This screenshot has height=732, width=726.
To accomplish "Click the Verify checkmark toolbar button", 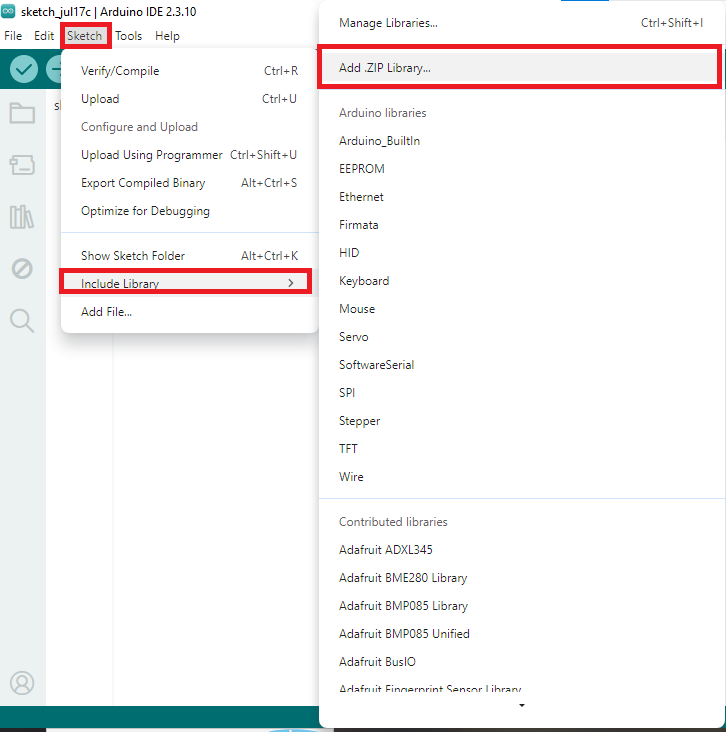I will point(24,69).
